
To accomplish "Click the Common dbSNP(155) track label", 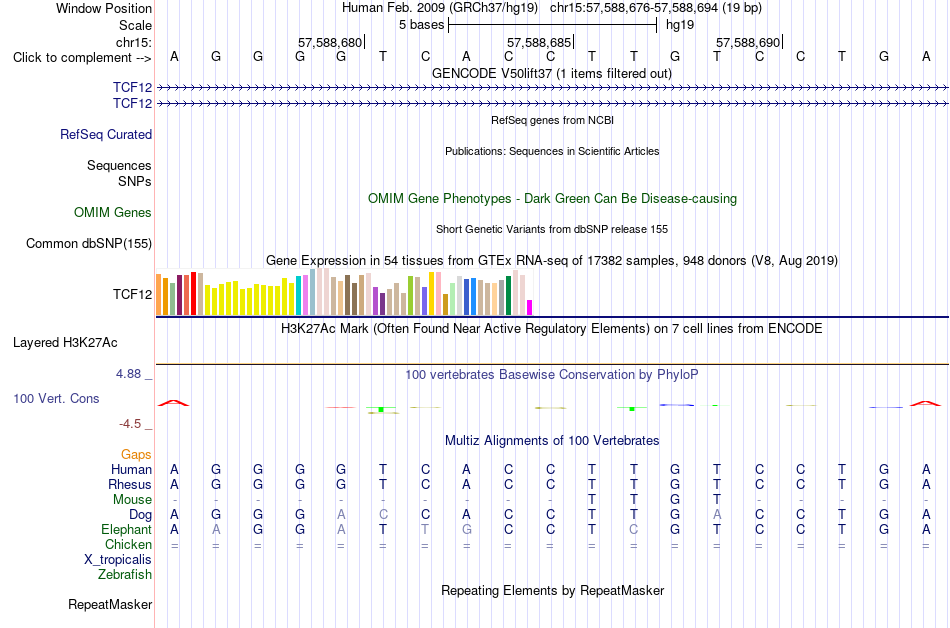I will [88, 243].
